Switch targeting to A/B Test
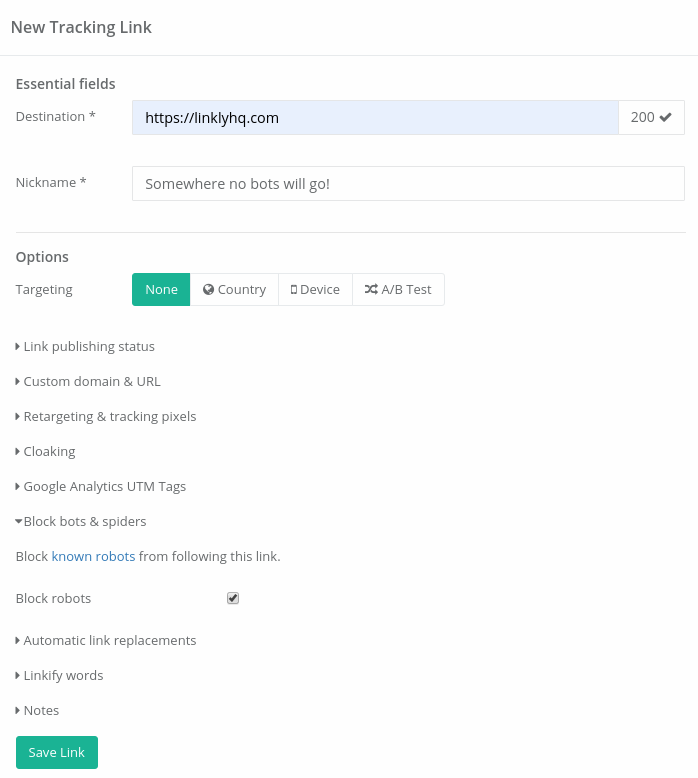 click(398, 289)
